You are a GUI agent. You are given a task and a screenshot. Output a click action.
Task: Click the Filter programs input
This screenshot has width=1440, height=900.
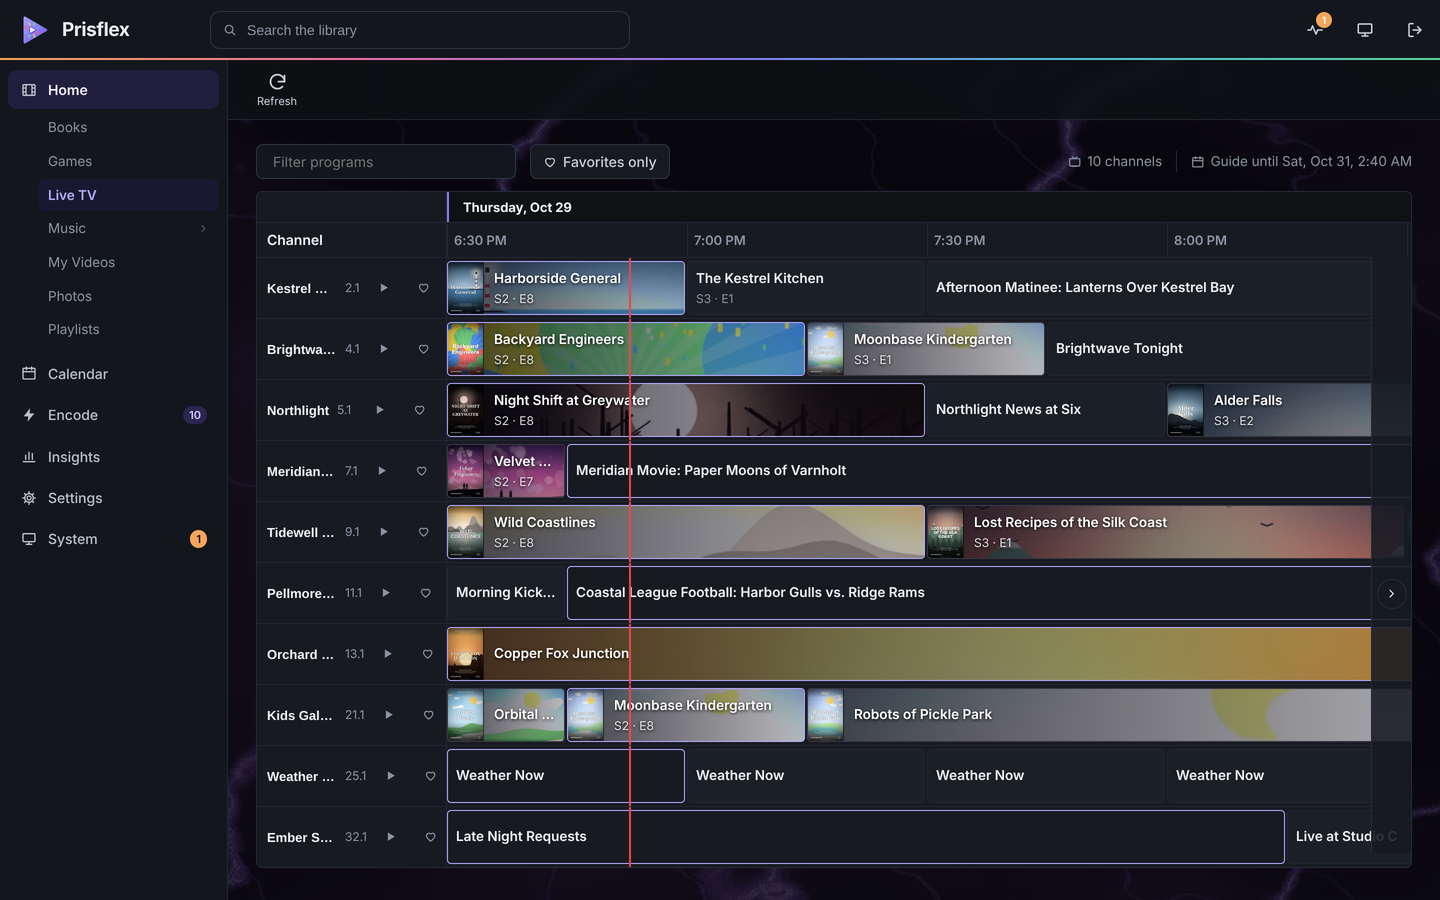[x=386, y=162]
